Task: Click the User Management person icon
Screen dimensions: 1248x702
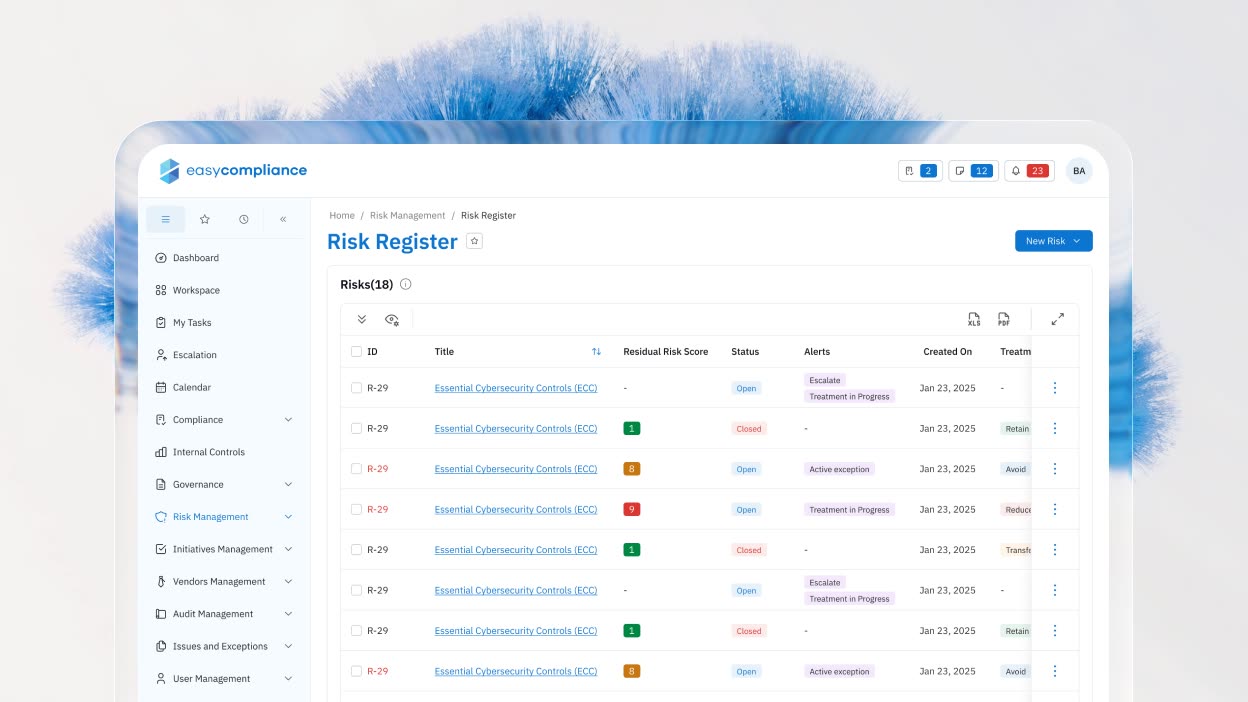Action: pos(161,679)
